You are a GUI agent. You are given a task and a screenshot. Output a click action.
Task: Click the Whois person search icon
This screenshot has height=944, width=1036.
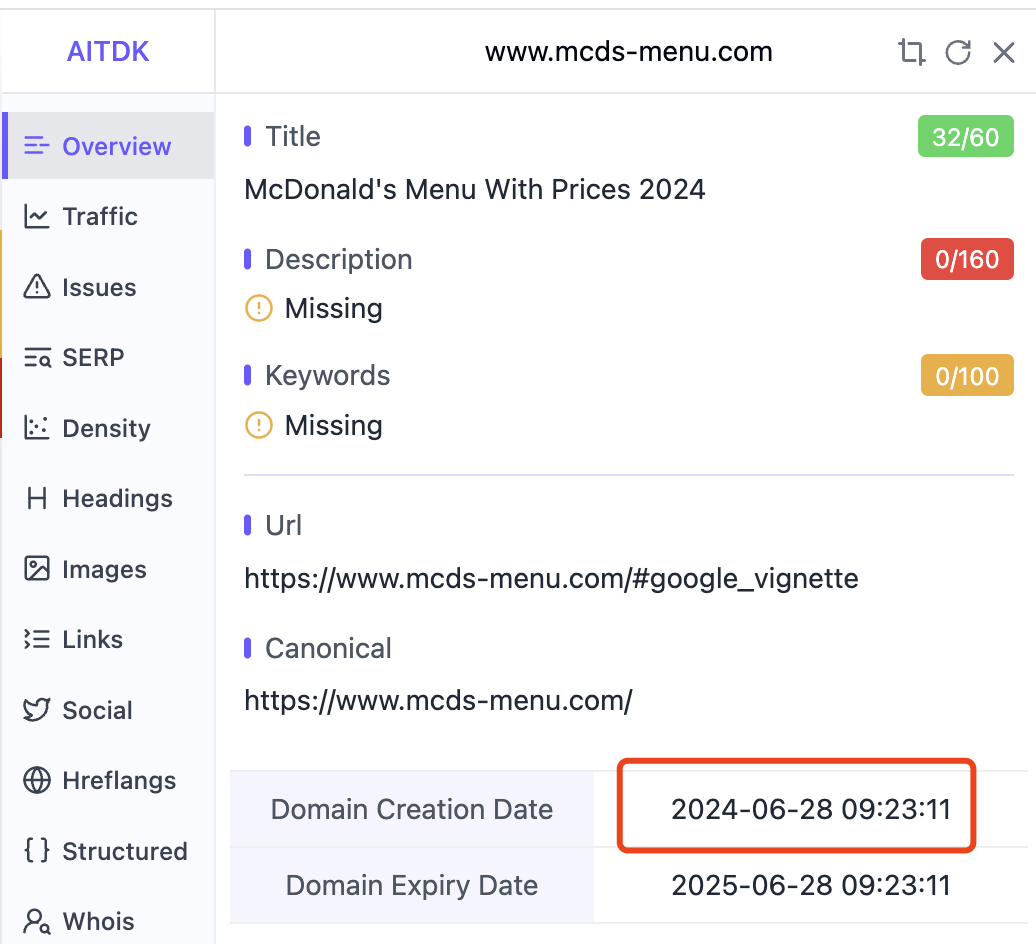coord(36,922)
